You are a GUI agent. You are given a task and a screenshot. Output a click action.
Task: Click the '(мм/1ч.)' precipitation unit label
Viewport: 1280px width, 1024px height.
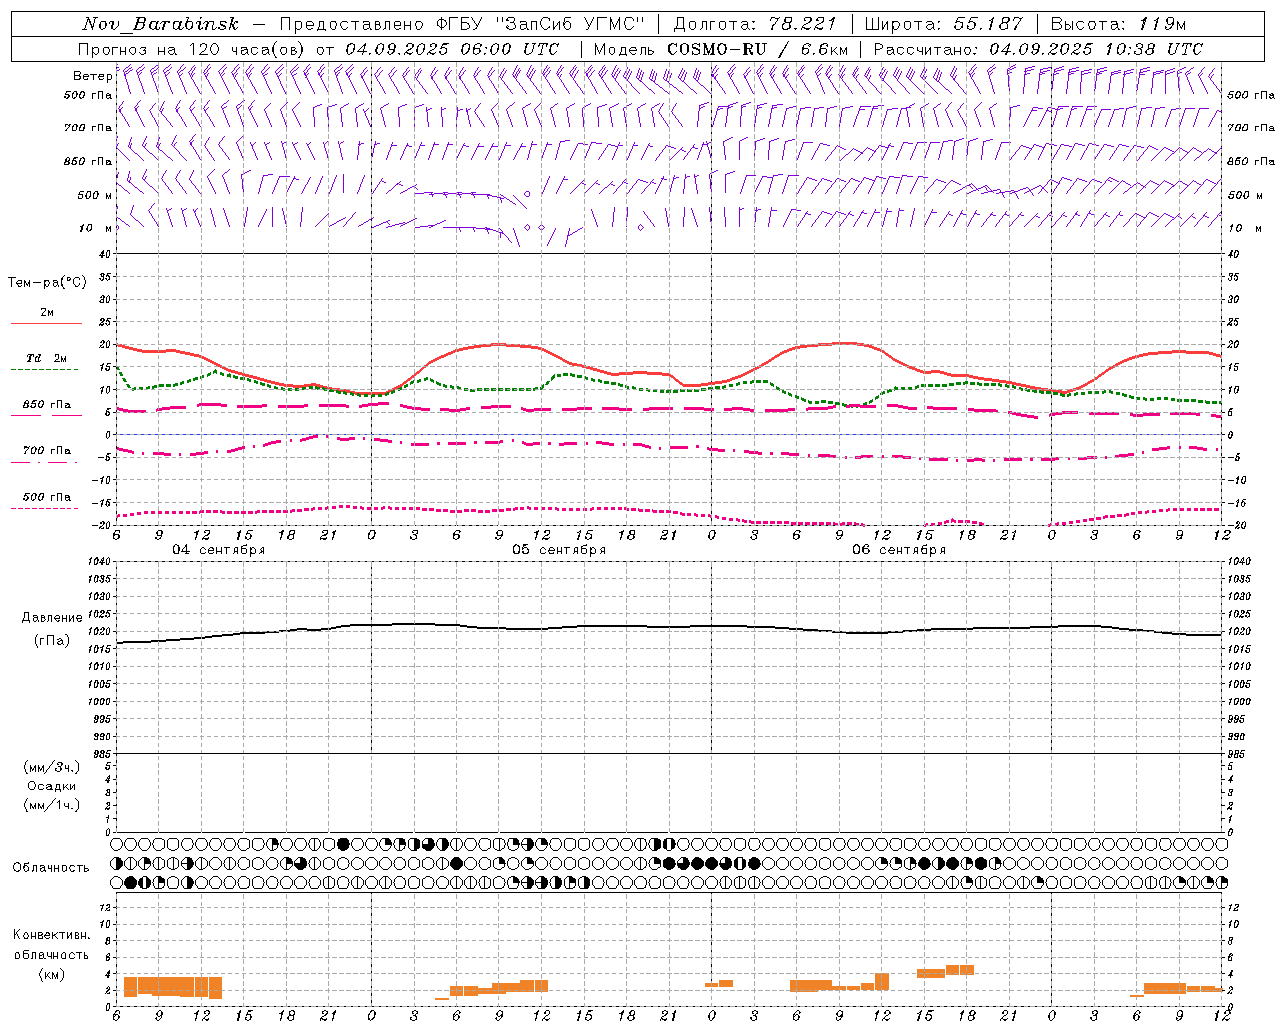click(52, 805)
